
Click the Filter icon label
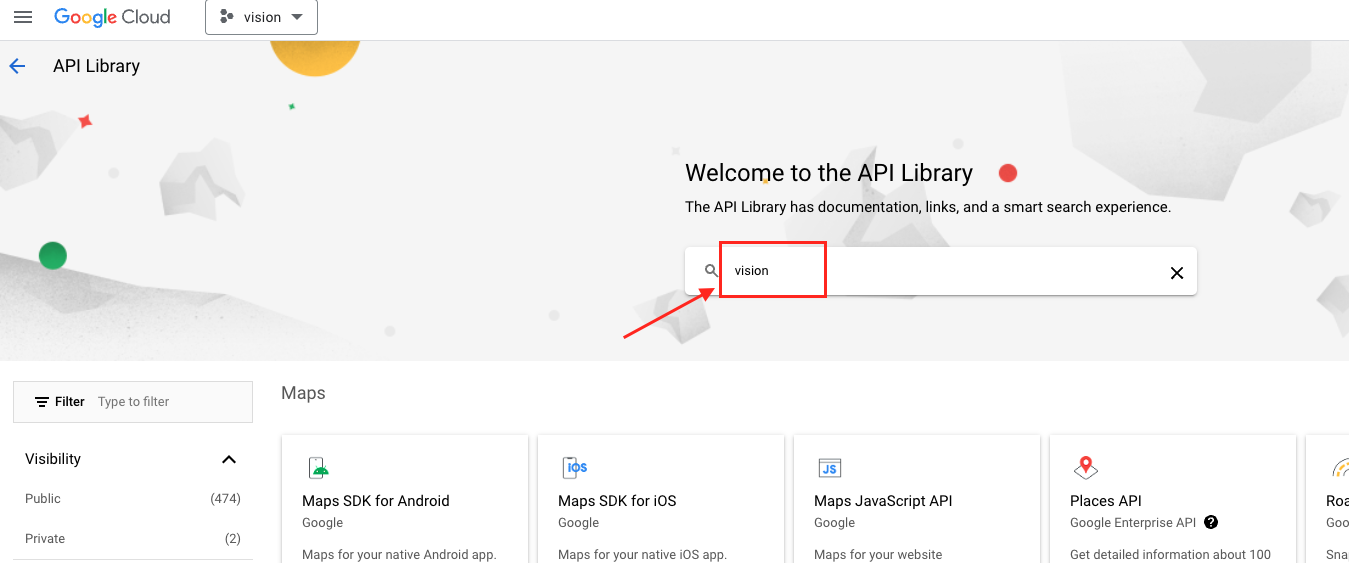pyautogui.click(x=60, y=402)
